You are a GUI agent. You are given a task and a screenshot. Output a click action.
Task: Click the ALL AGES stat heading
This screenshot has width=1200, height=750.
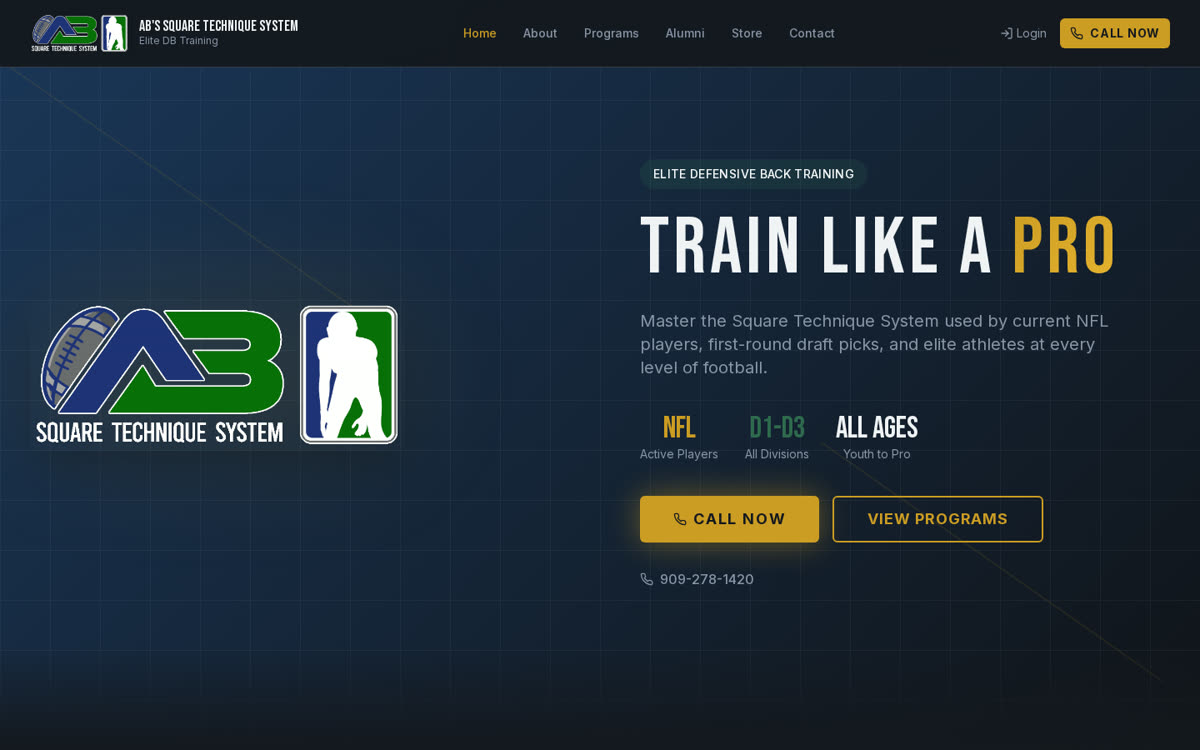pos(877,428)
